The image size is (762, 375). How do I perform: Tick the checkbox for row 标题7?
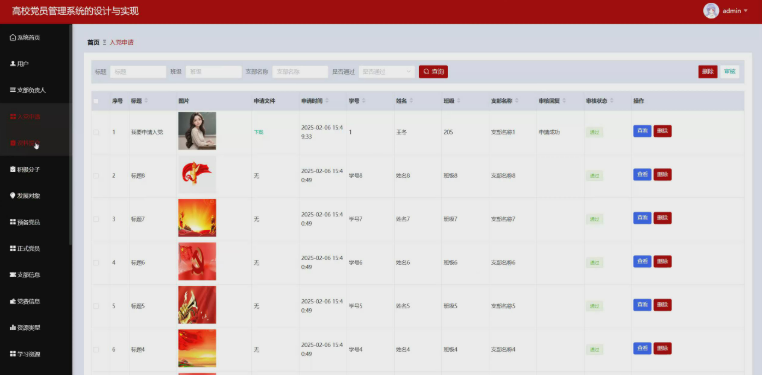point(96,219)
